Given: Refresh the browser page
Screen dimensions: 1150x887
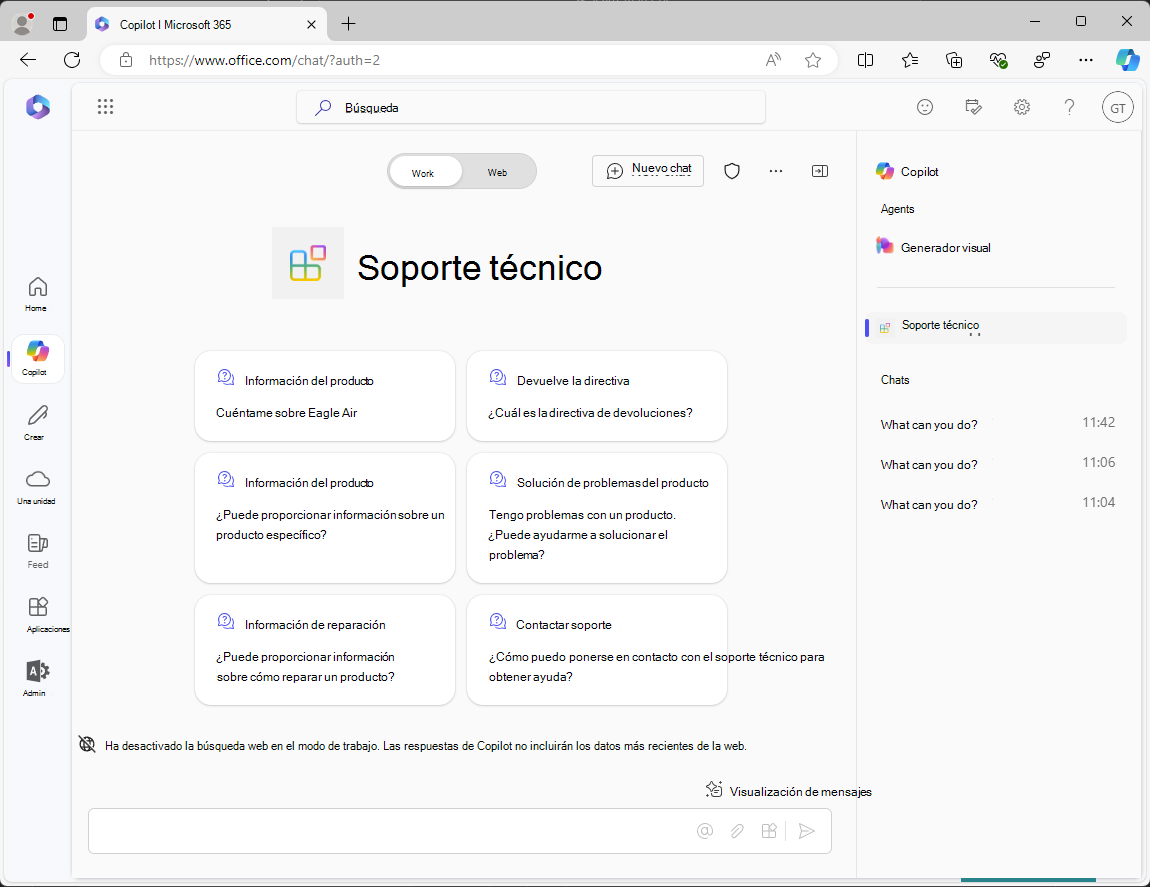Looking at the screenshot, I should click(x=72, y=60).
